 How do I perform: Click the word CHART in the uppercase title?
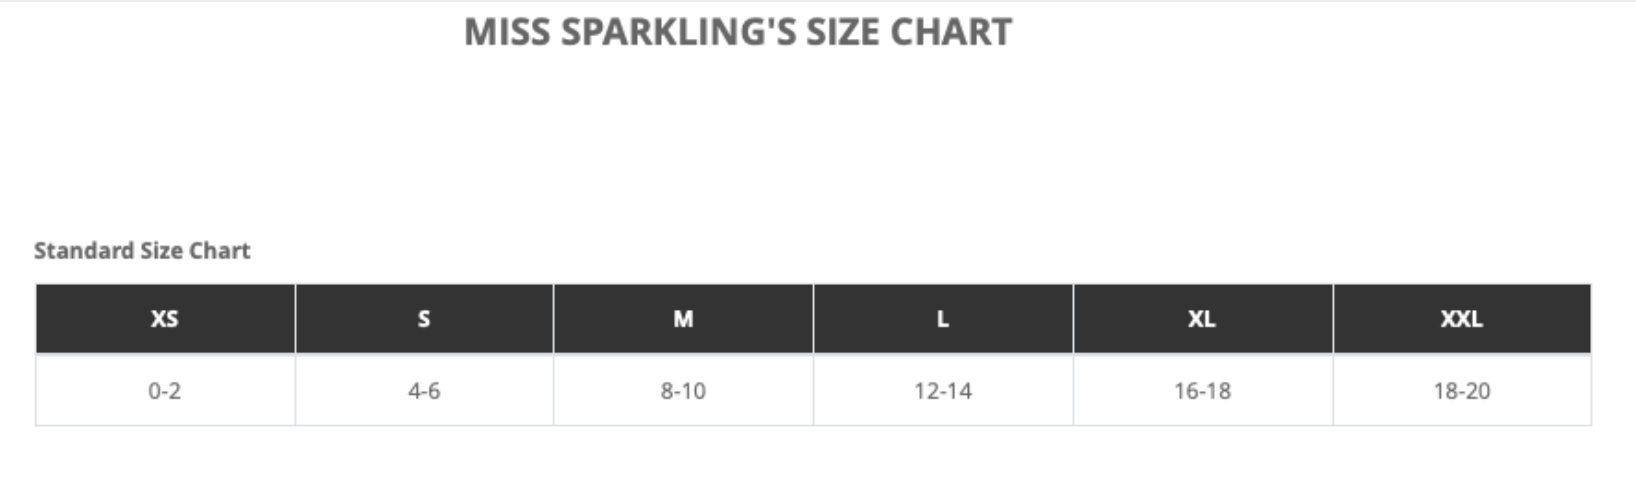coord(951,32)
